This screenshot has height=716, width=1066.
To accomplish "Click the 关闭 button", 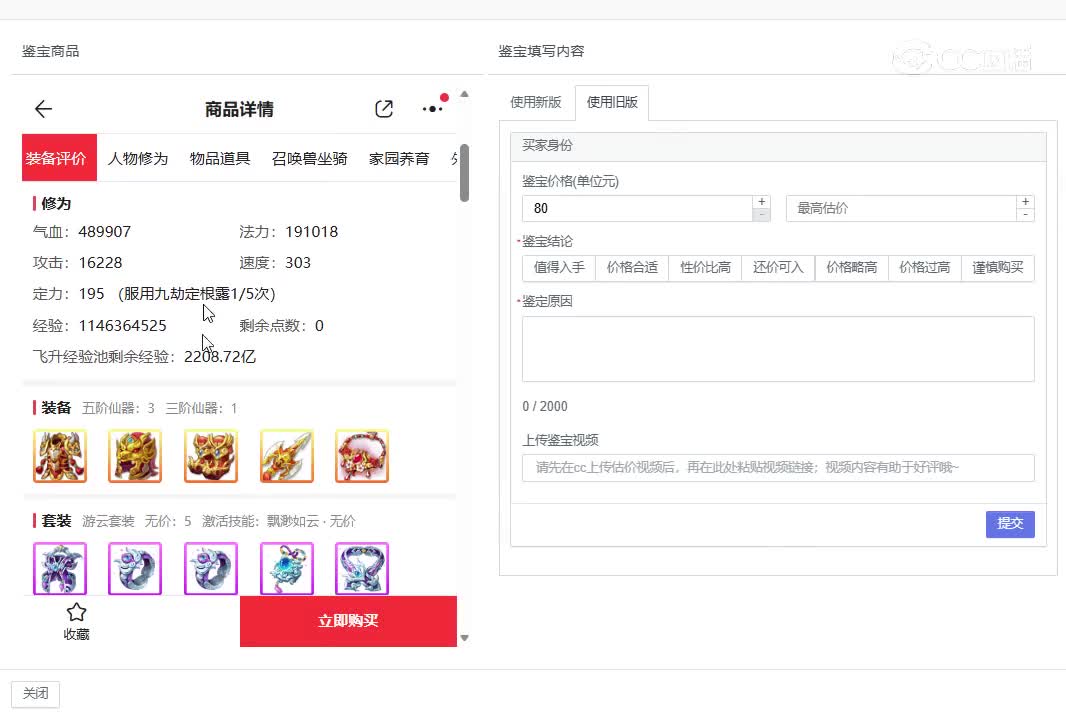I will (35, 694).
